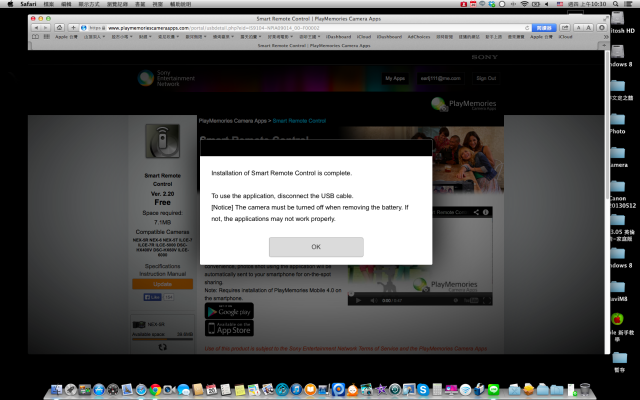
Task: Click the orange Update button
Action: pos(162,284)
